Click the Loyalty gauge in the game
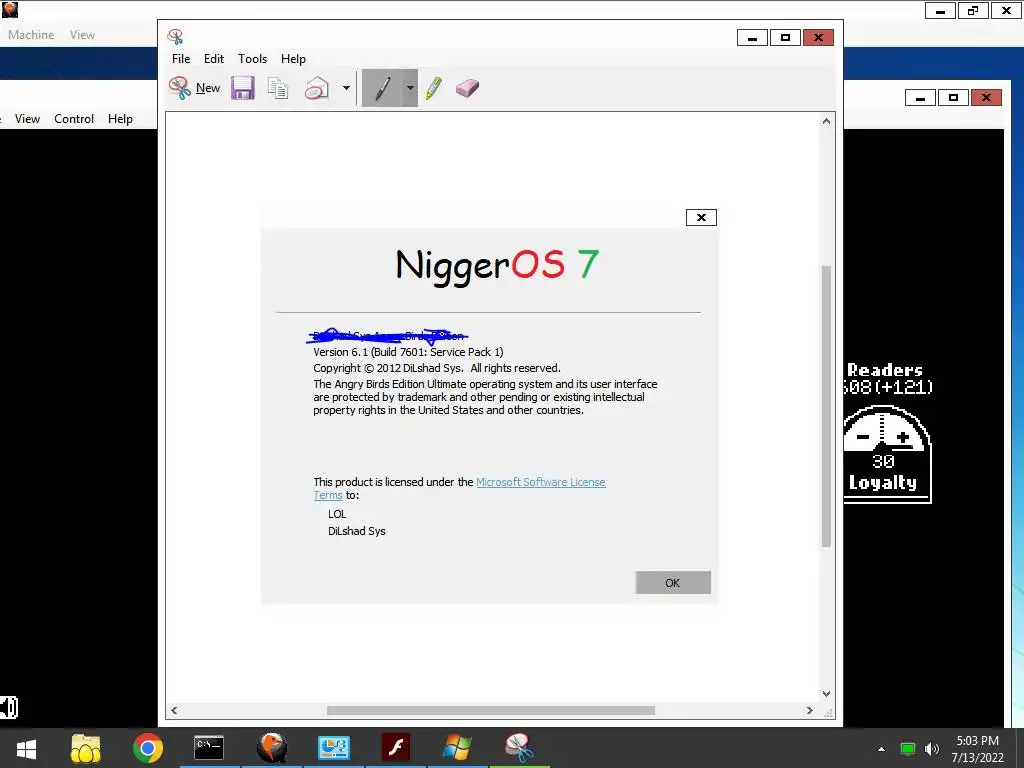 [x=887, y=454]
